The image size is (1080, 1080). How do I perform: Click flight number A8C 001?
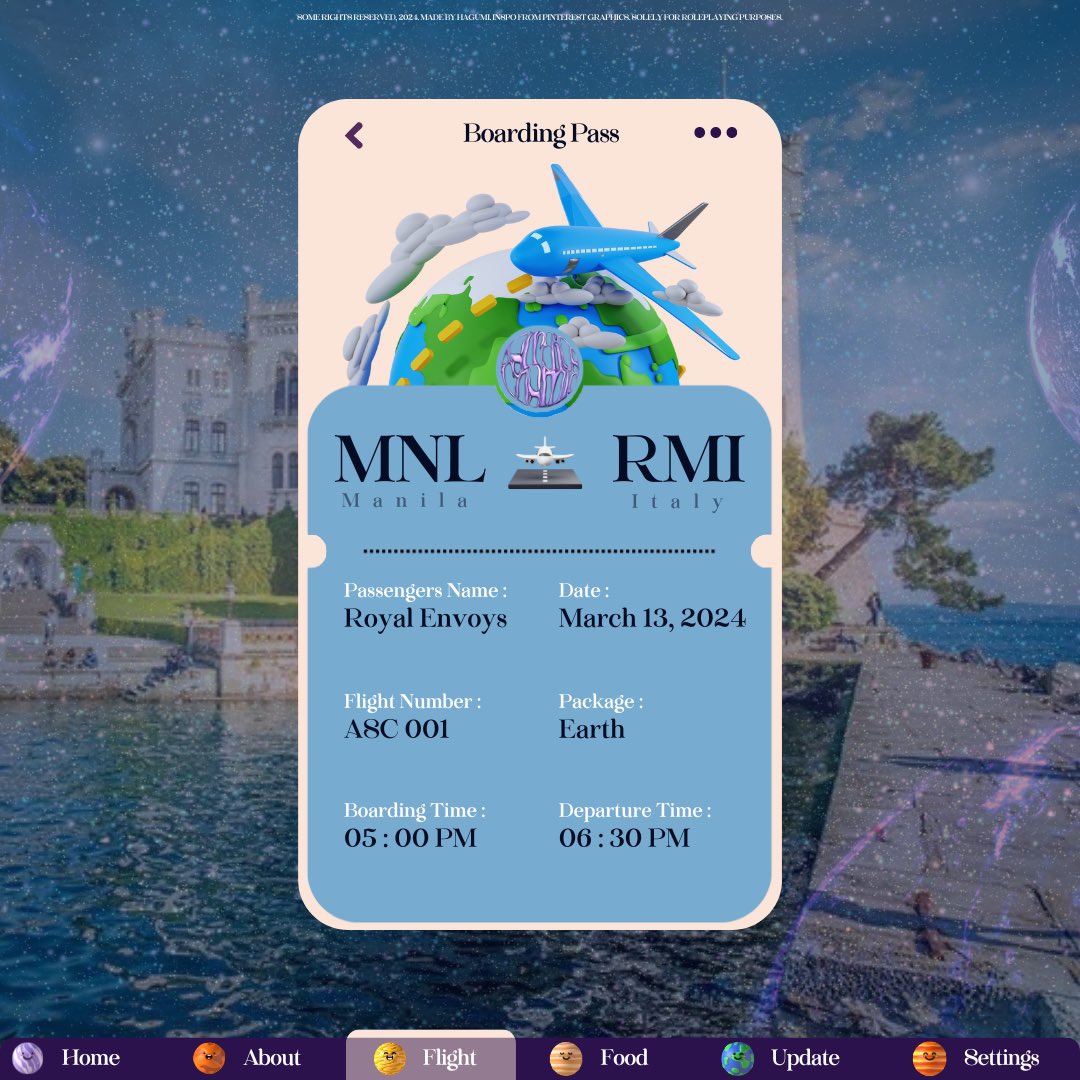397,729
